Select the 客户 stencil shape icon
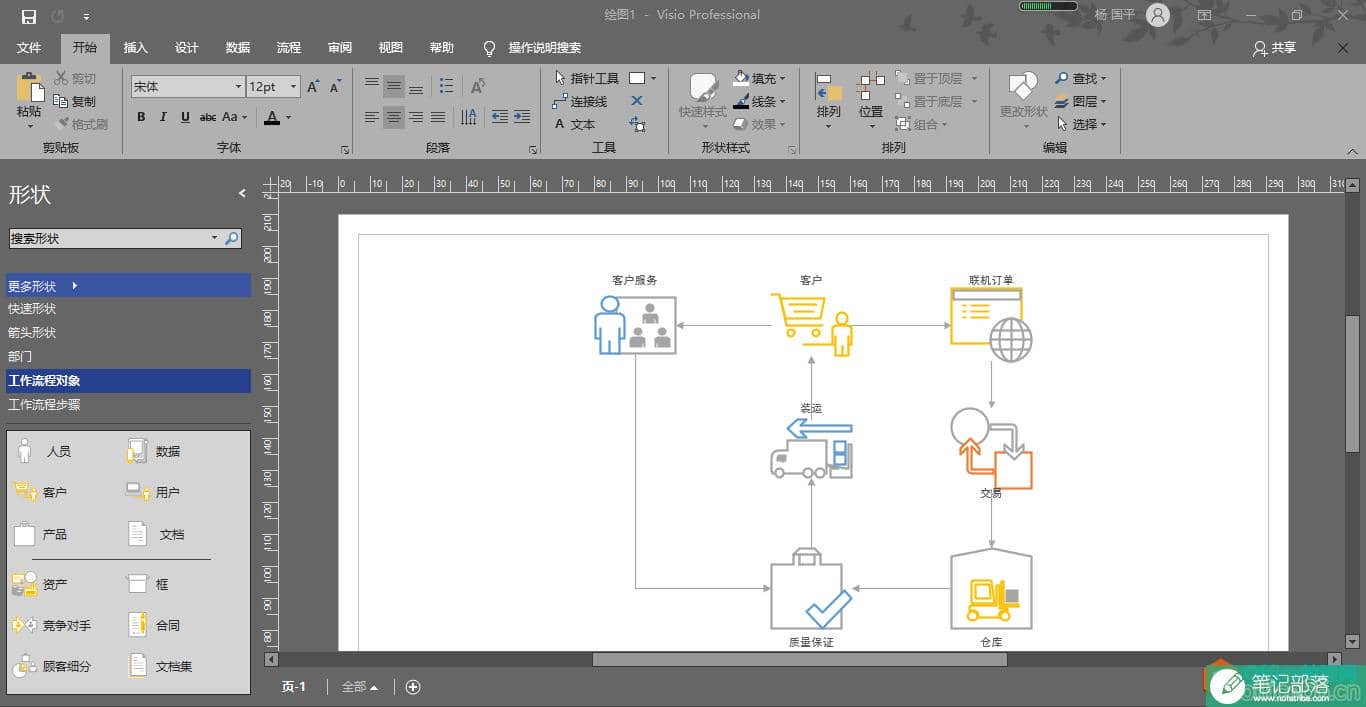The width and height of the screenshot is (1366, 707). [24, 492]
